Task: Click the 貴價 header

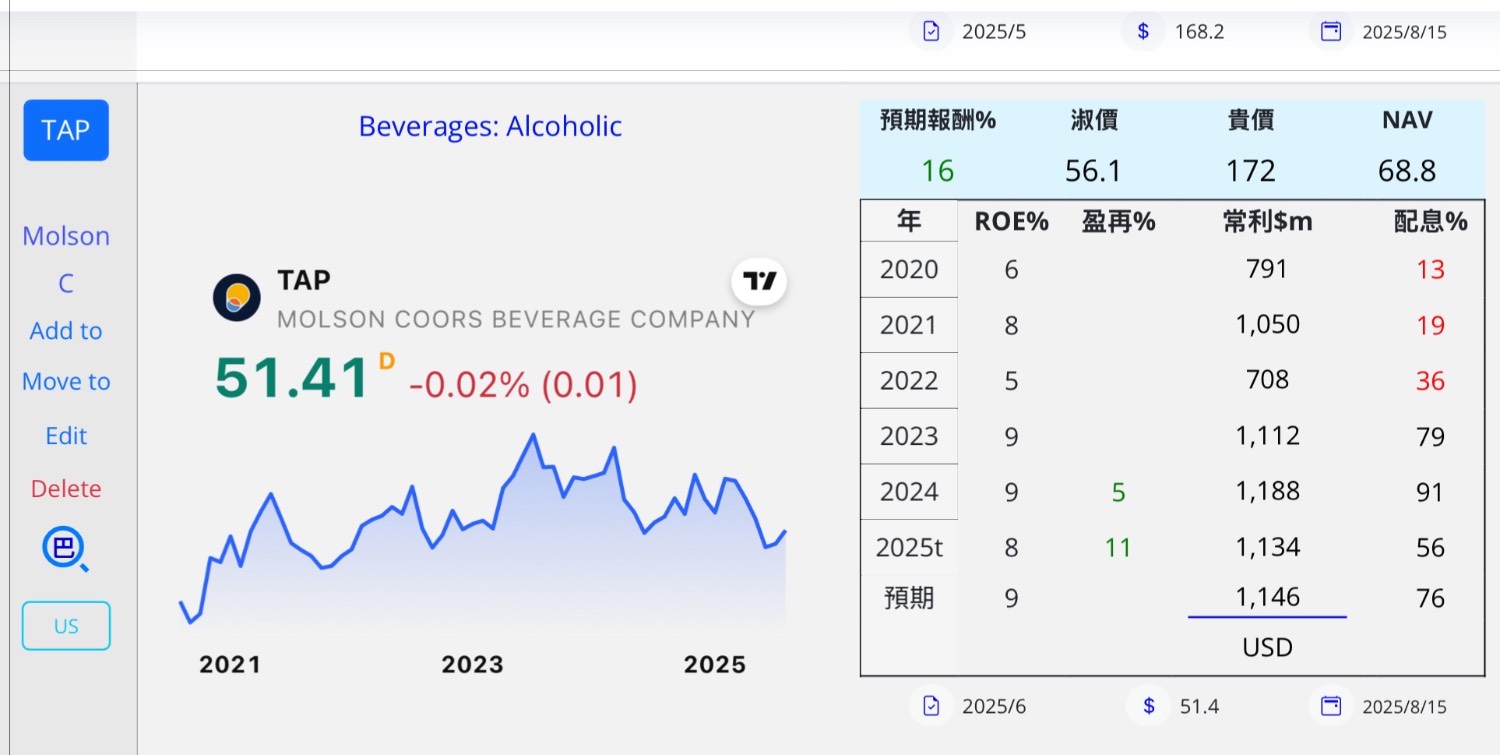Action: click(1251, 121)
